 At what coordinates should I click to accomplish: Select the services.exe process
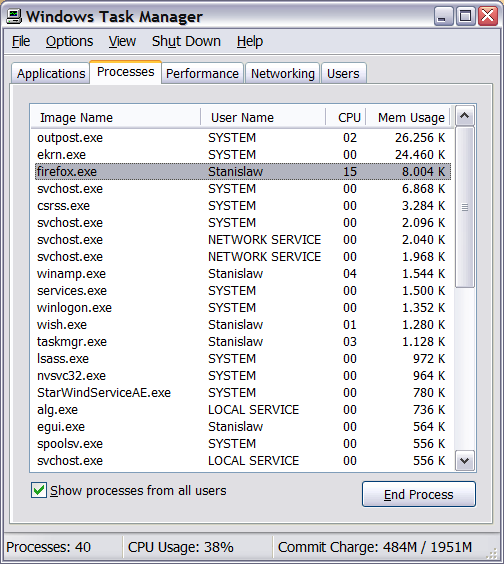tap(243, 291)
